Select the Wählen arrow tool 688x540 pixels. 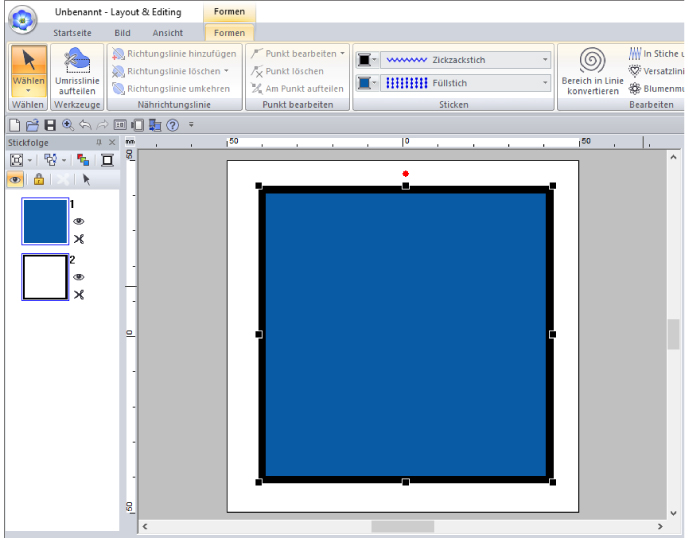[29, 61]
